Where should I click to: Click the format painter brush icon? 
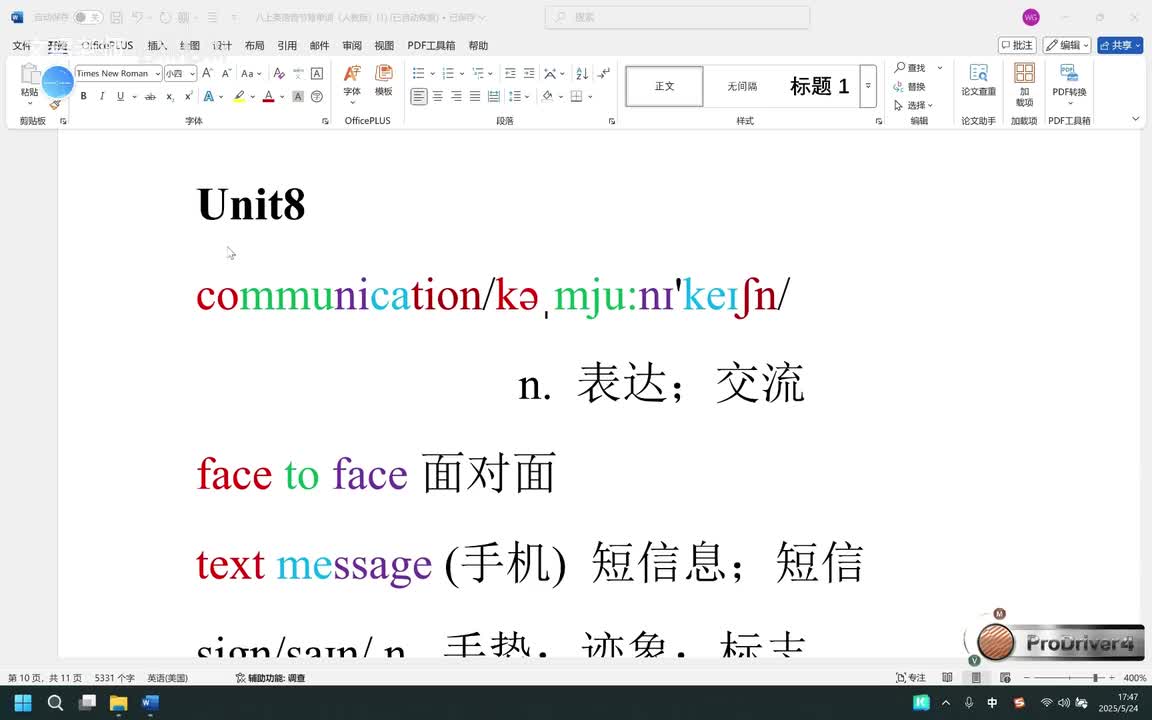click(55, 104)
